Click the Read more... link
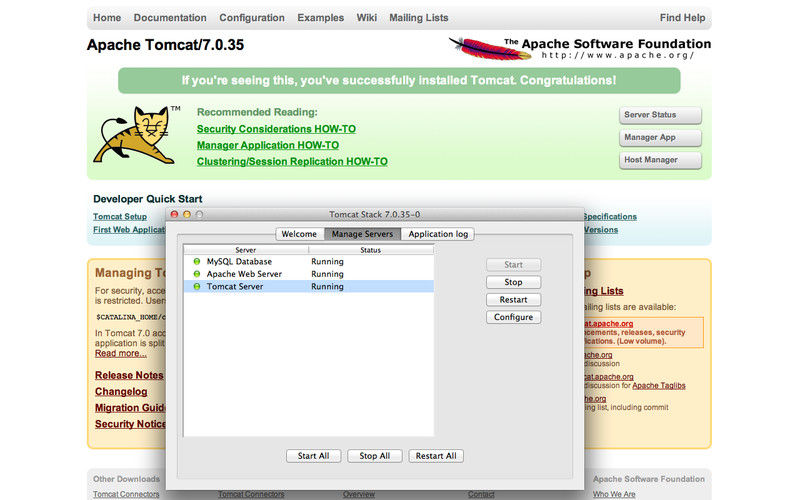The height and width of the screenshot is (500, 800). [x=120, y=353]
